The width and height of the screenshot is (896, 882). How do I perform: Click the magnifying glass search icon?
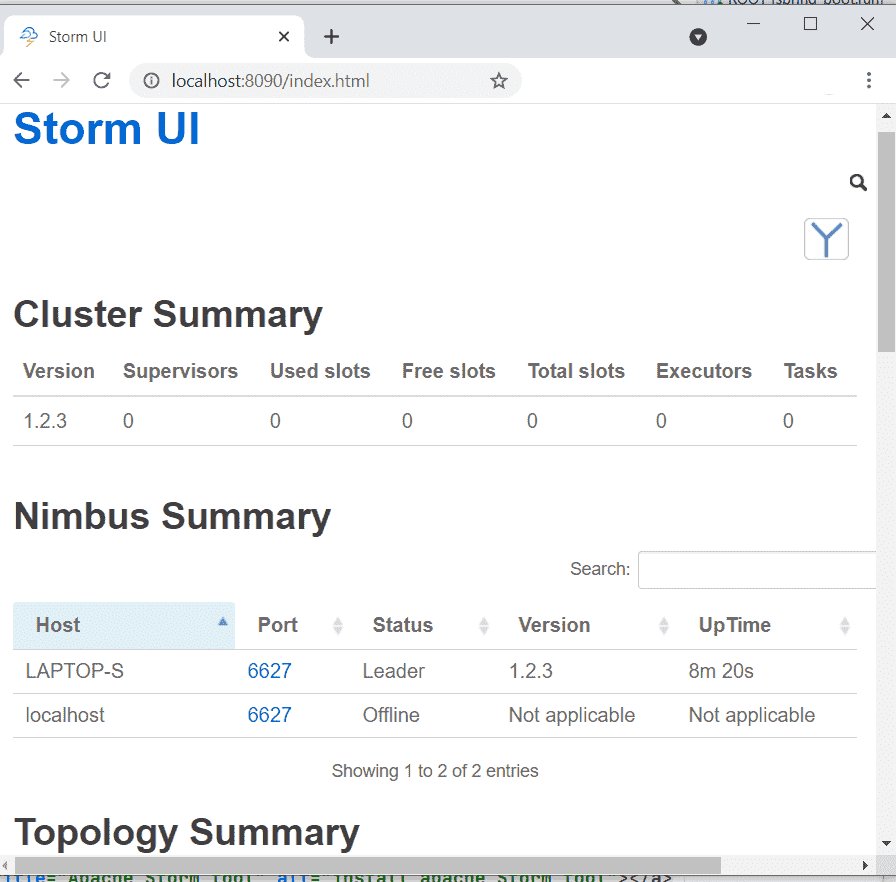[x=858, y=183]
